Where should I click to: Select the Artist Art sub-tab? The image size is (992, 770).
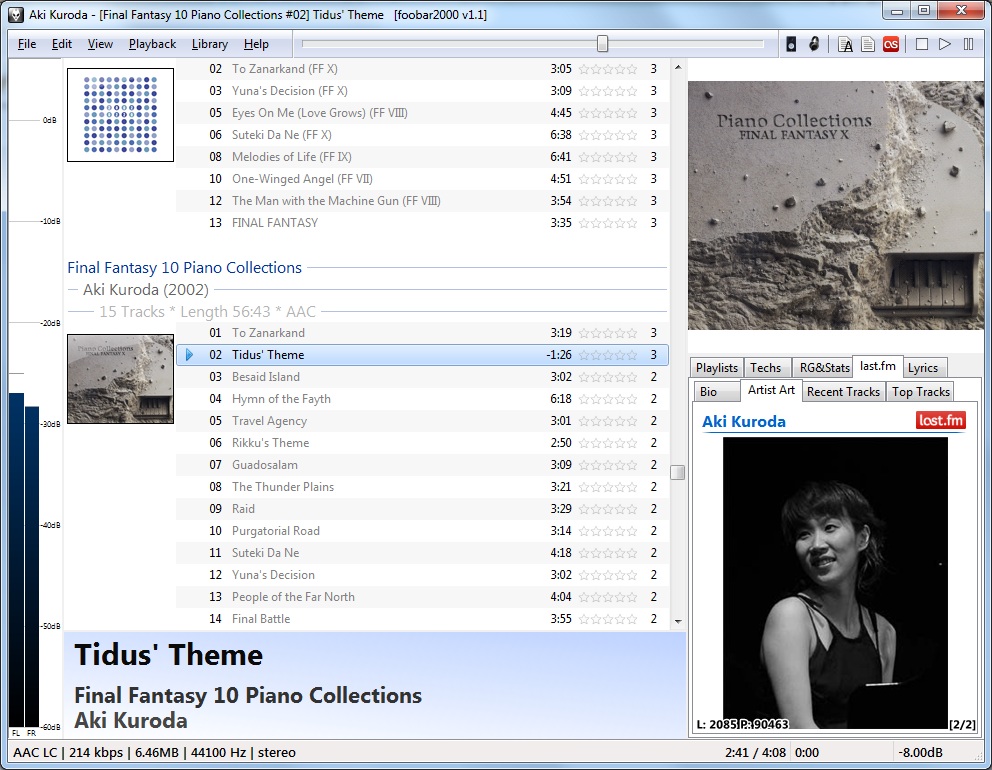click(771, 390)
